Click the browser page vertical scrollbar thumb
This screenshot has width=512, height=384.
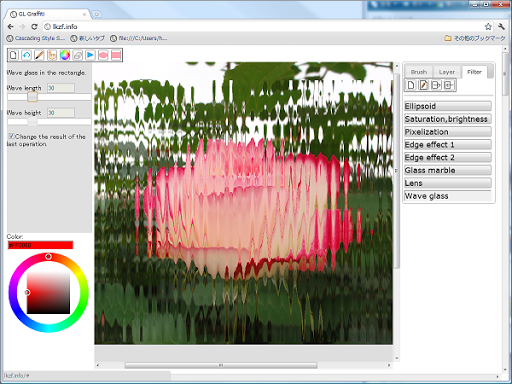pos(506,74)
